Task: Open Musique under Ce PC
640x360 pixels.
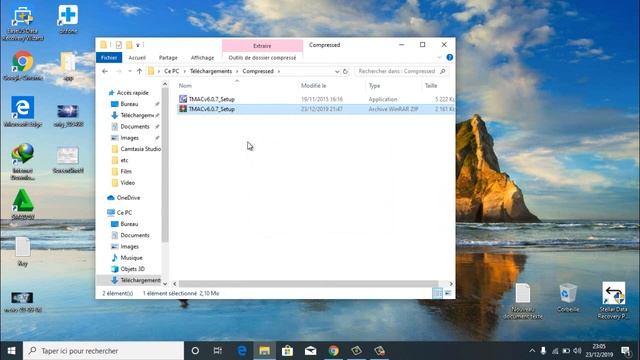Action: (131, 258)
